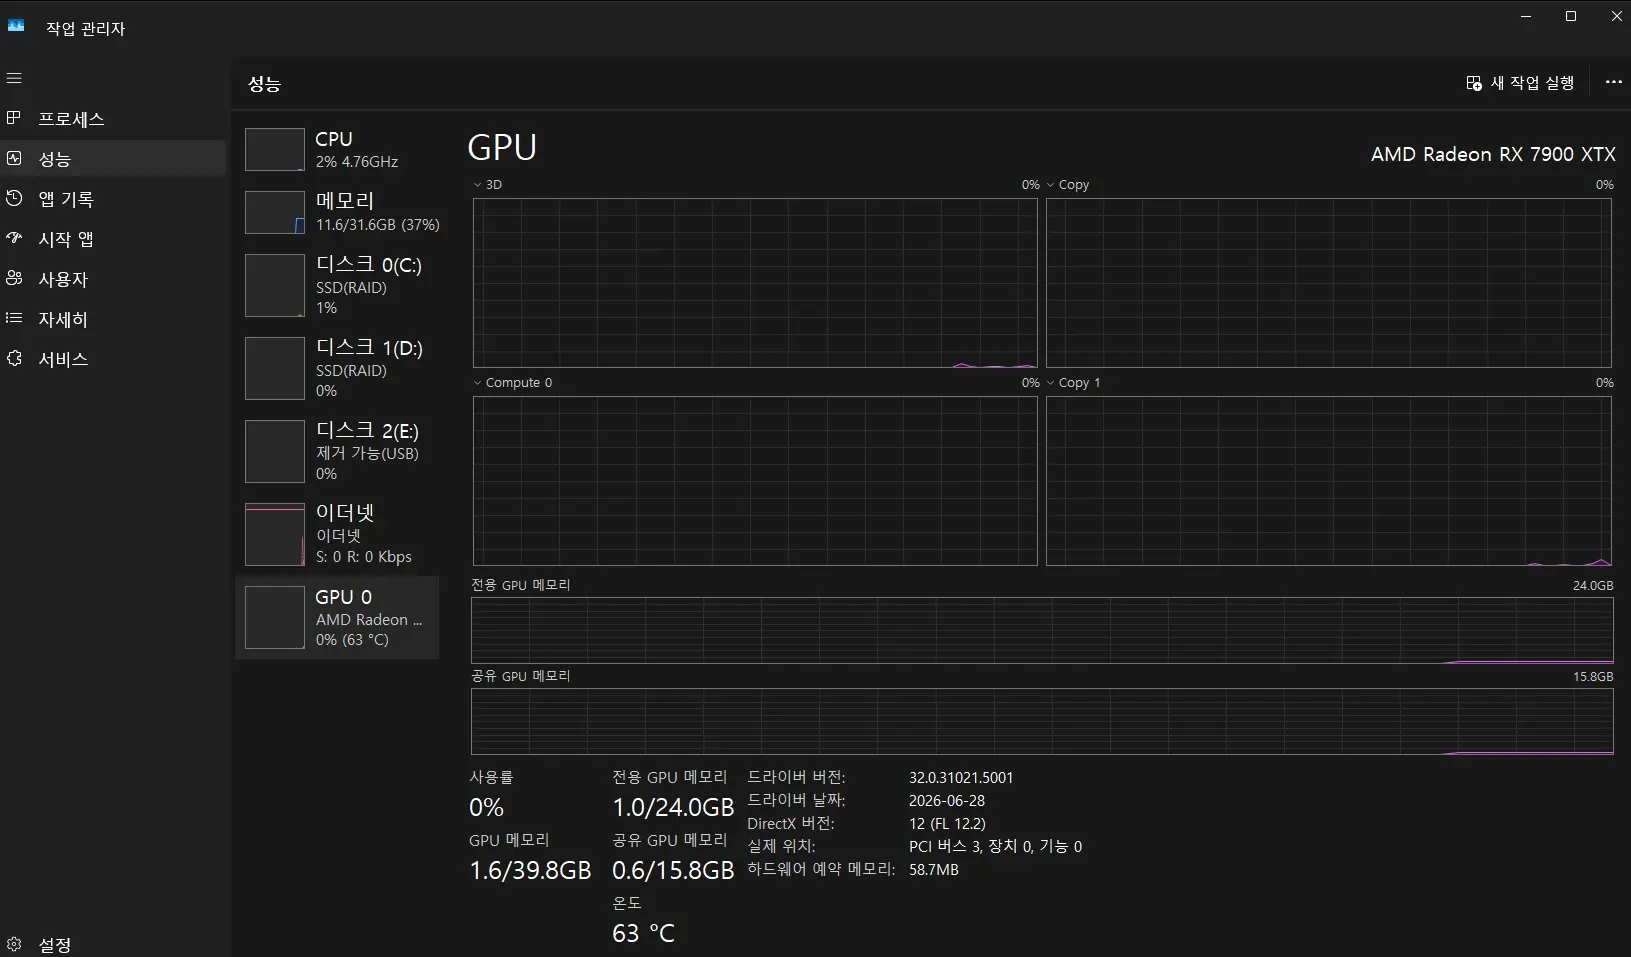Click the 1.6/39.8GB GPU memory value
This screenshot has height=957, width=1631.
[530, 870]
